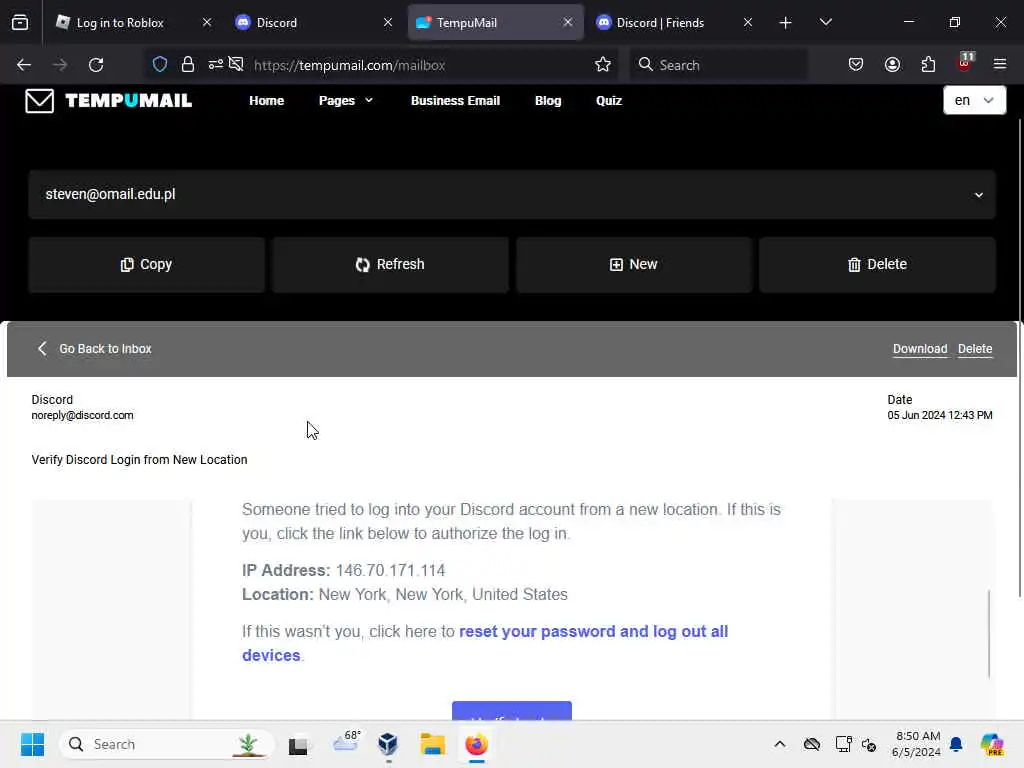Click the TEMPUMAIL logo text

click(x=129, y=101)
